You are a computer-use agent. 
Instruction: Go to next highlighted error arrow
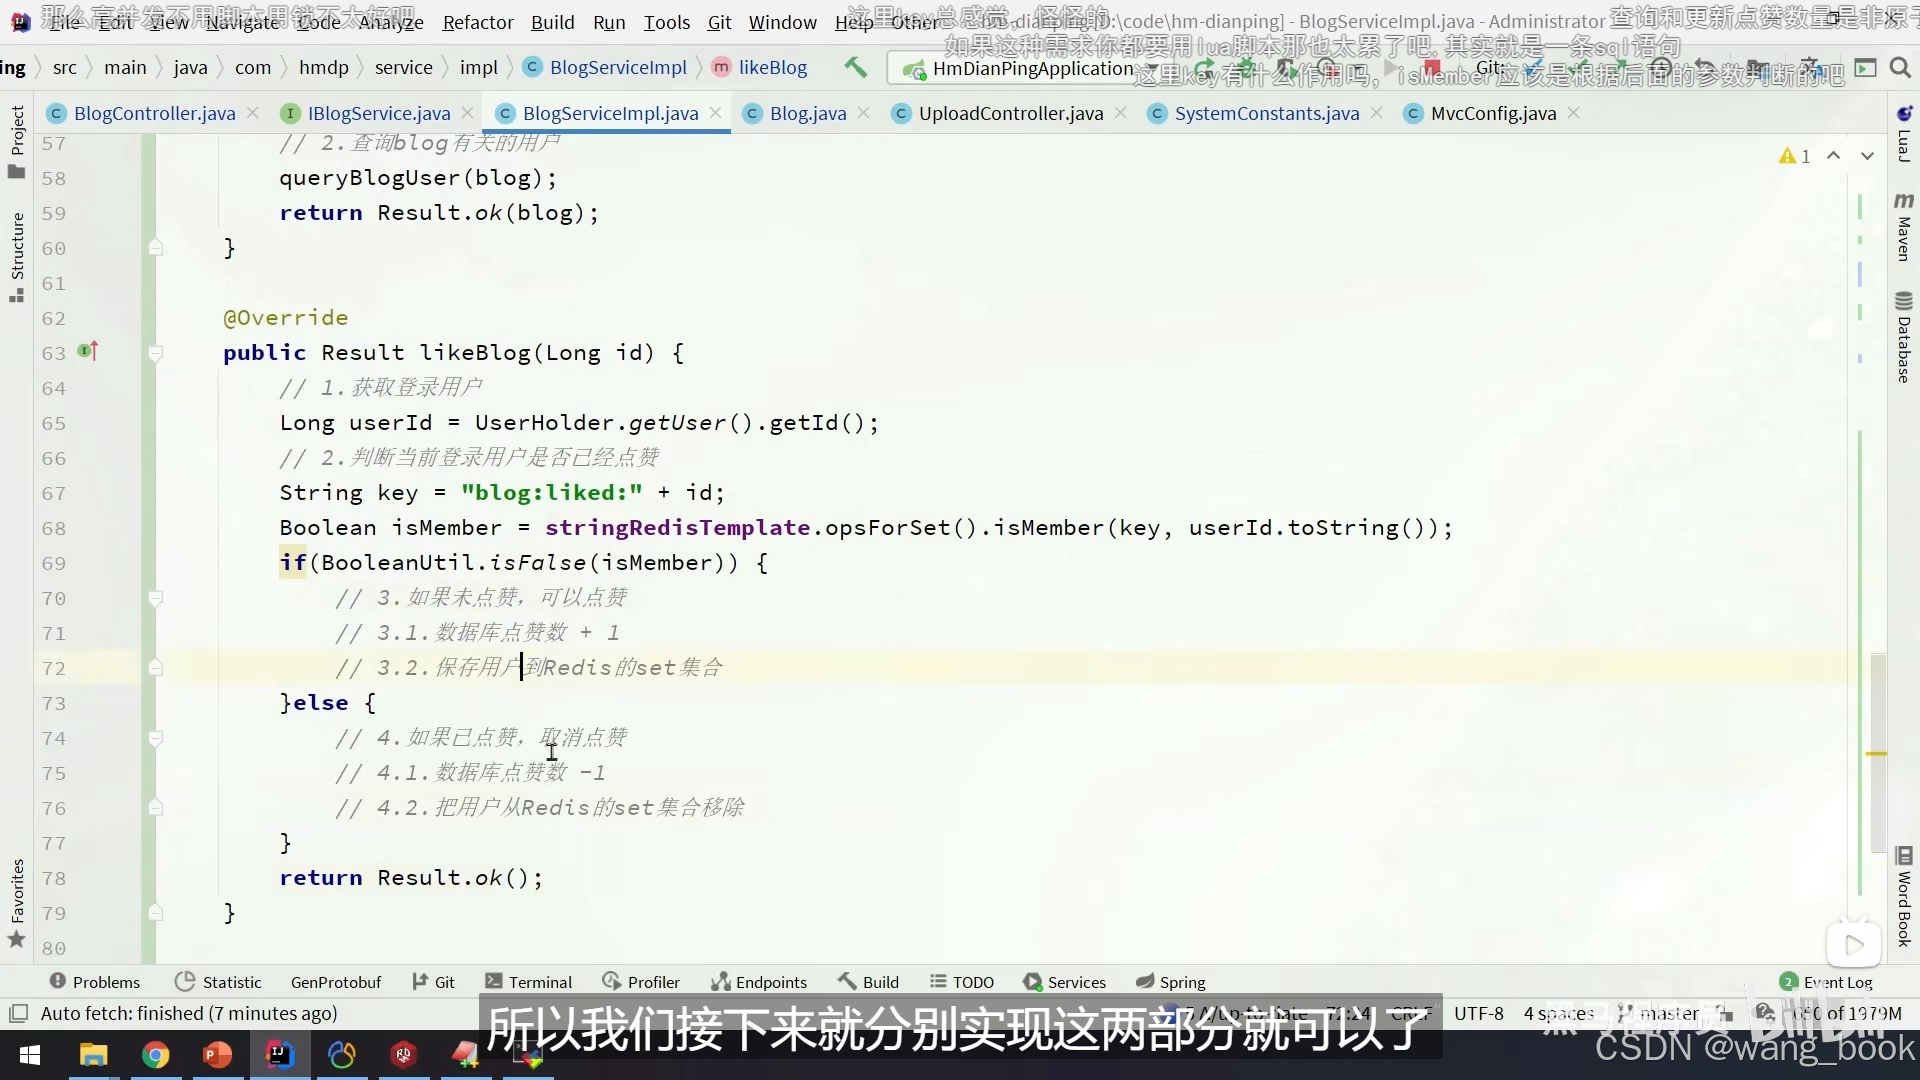(1867, 156)
